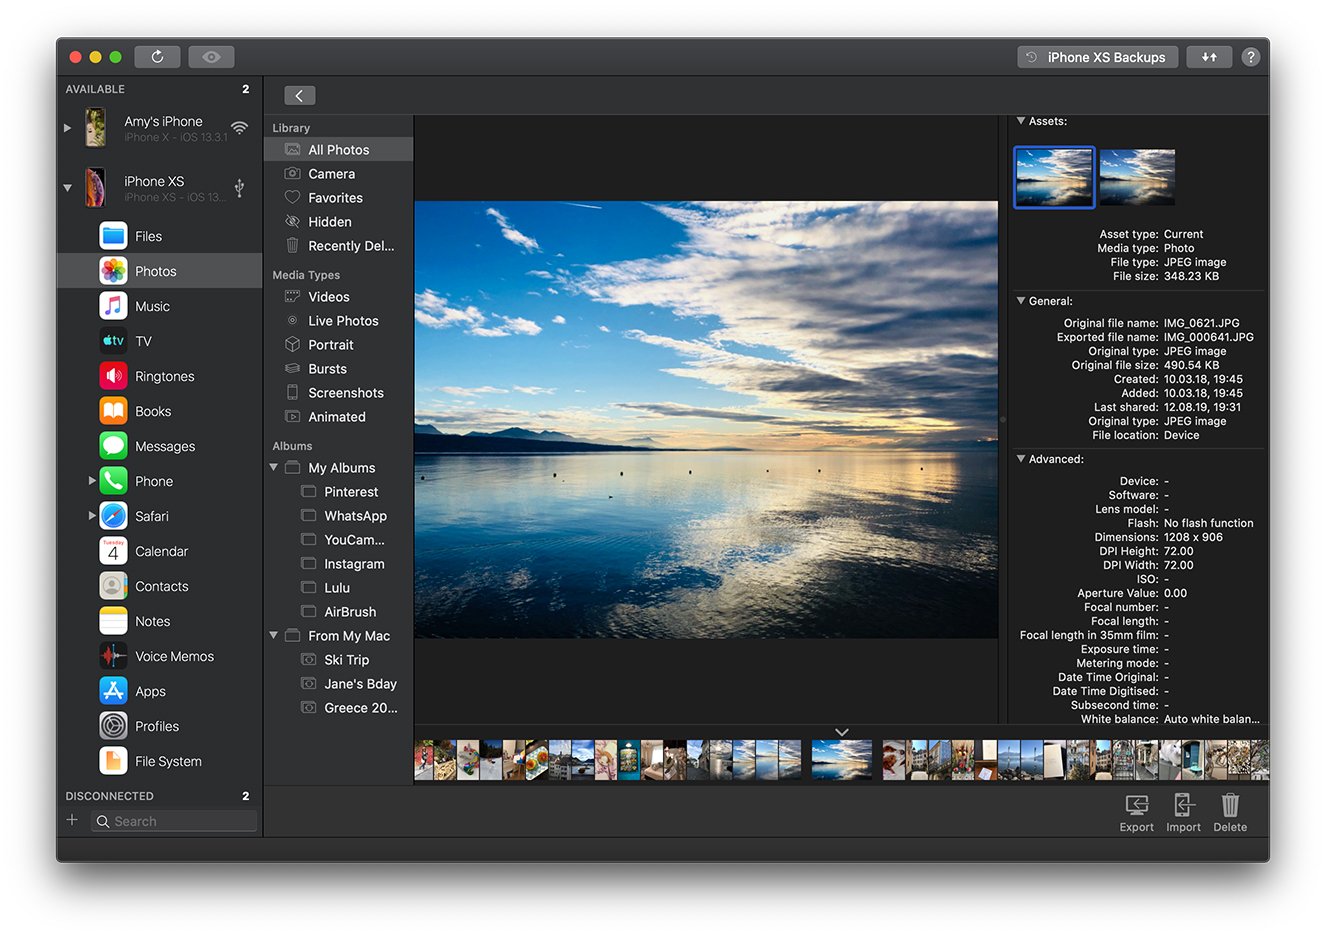Select Voice Memos in the sidebar
The width and height of the screenshot is (1325, 936).
pyautogui.click(x=175, y=655)
